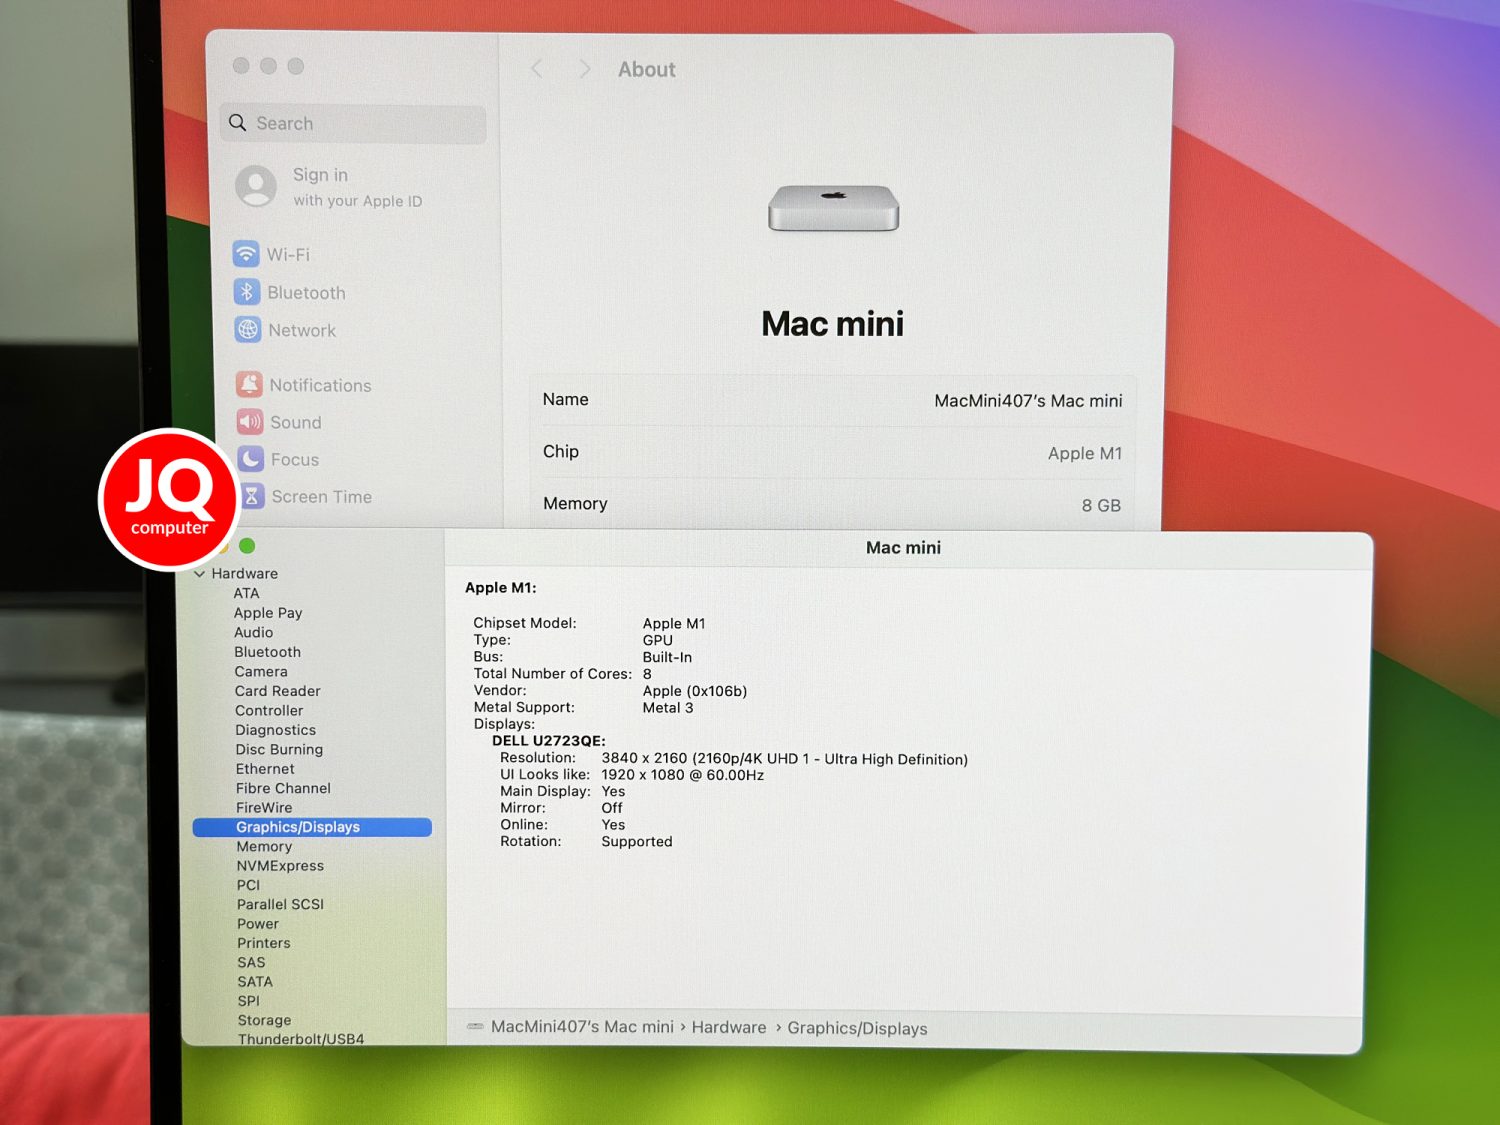Select Parallel SCSI in the Hardware list
The height and width of the screenshot is (1125, 1500).
[x=280, y=904]
